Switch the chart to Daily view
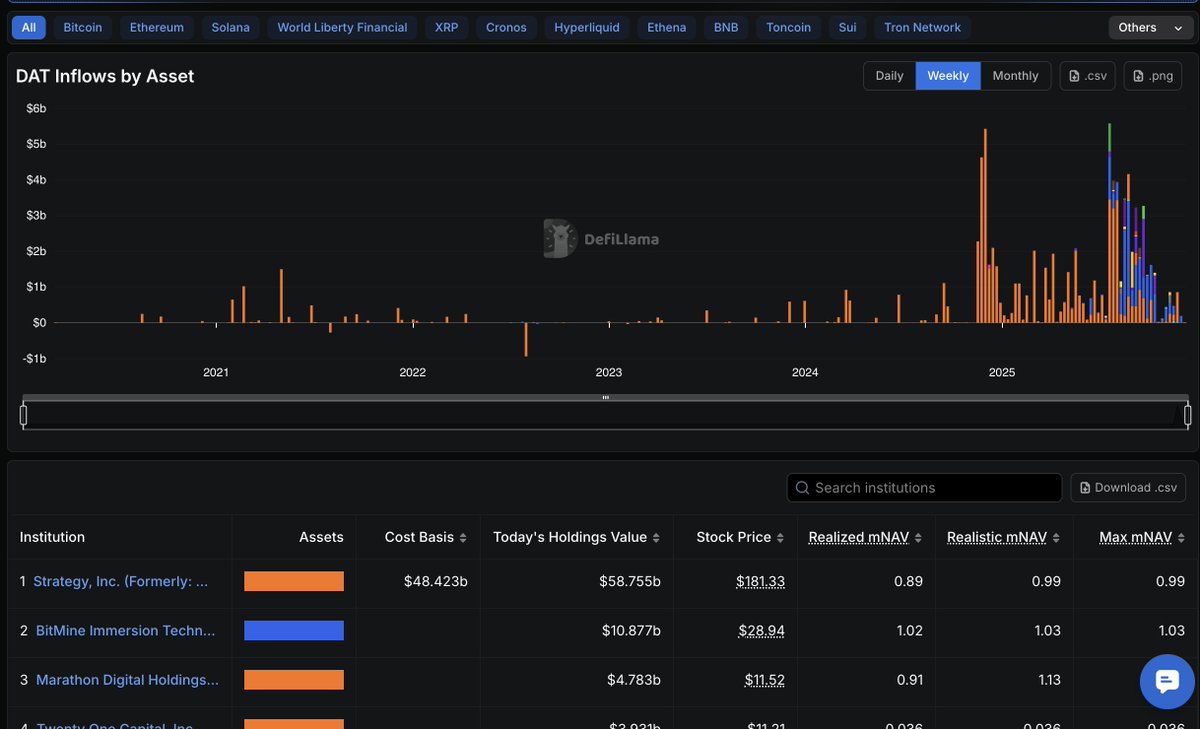This screenshot has width=1200, height=729. [x=889, y=75]
